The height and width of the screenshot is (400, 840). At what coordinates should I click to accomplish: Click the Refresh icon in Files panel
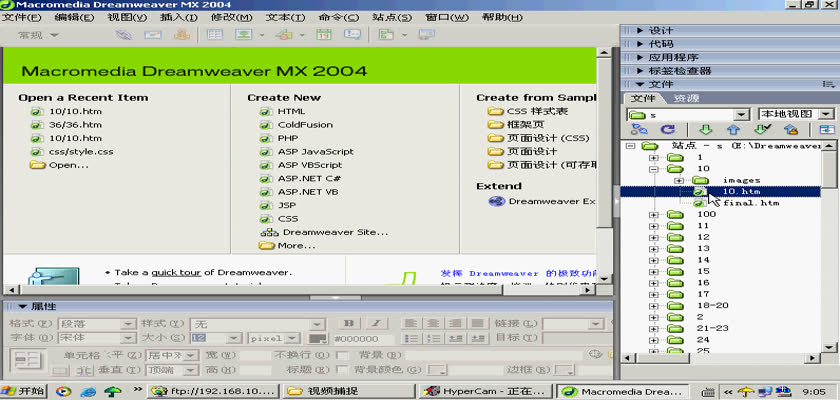[x=668, y=129]
